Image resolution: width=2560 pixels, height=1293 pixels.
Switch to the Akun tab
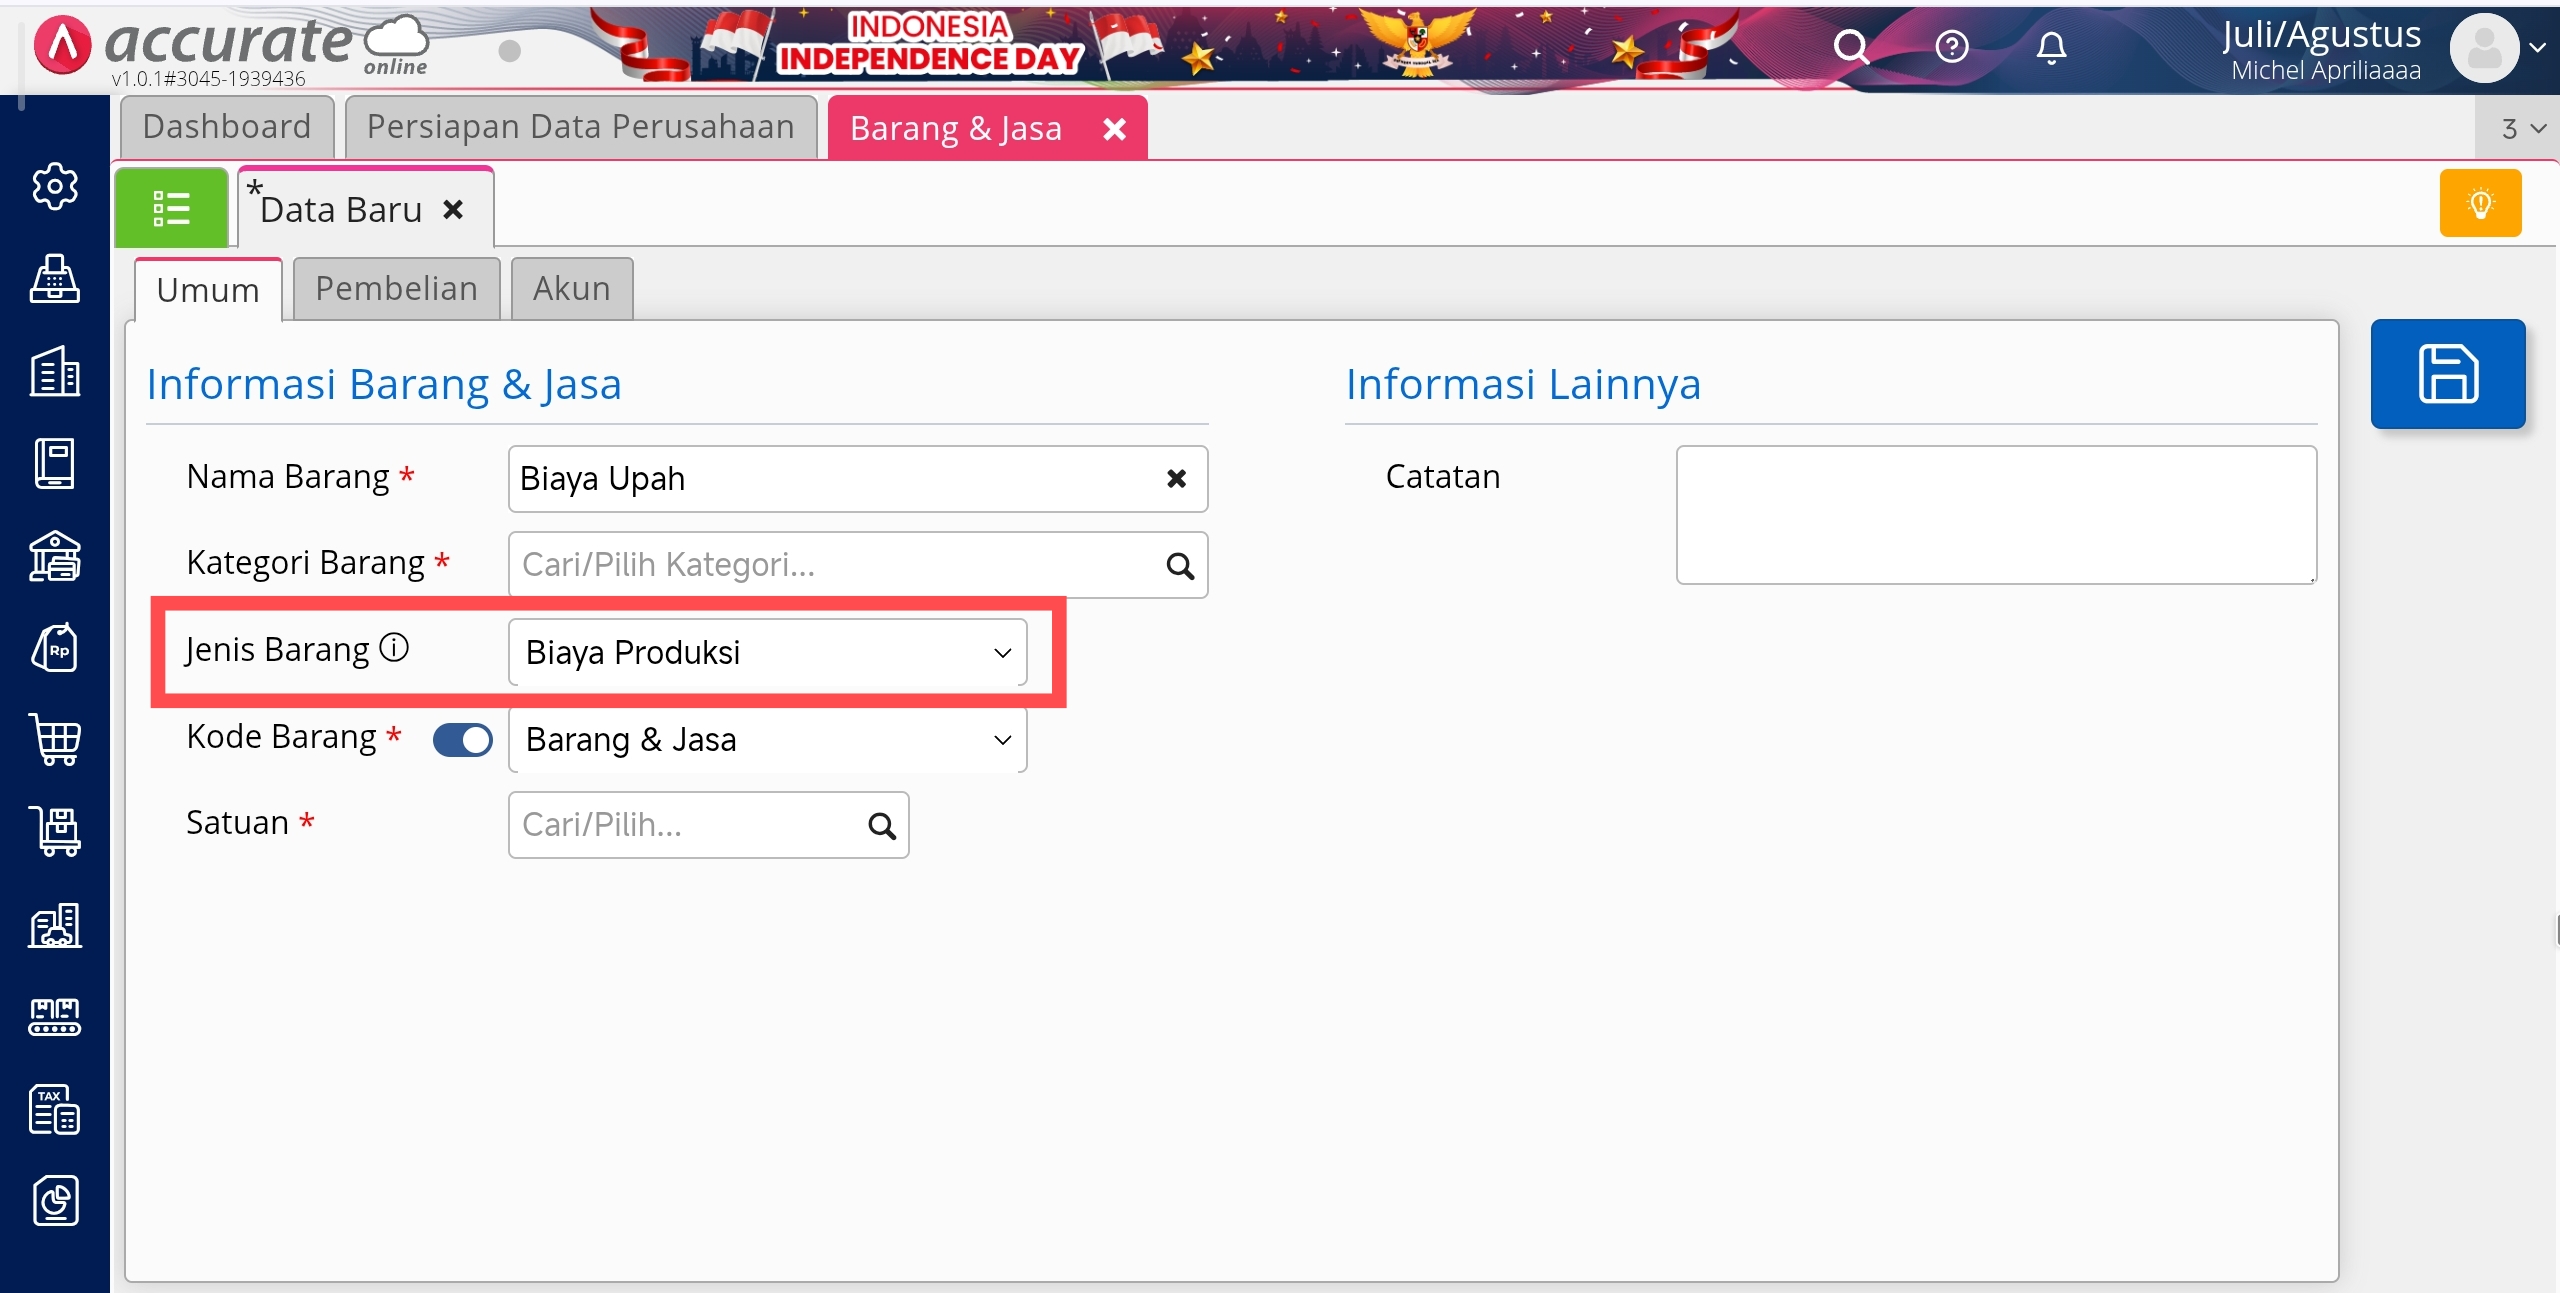point(571,288)
